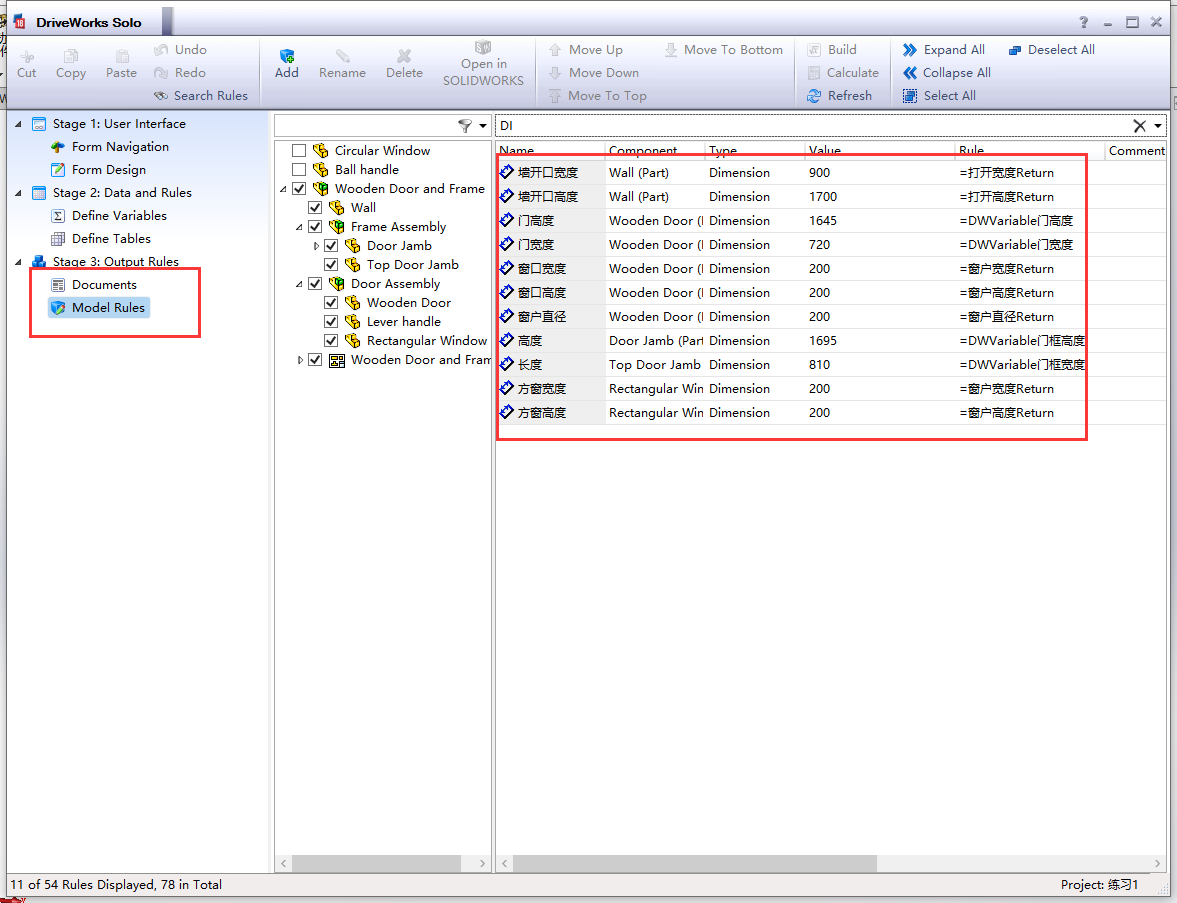Select the 方窗高度 dimension rule icon

pos(507,412)
